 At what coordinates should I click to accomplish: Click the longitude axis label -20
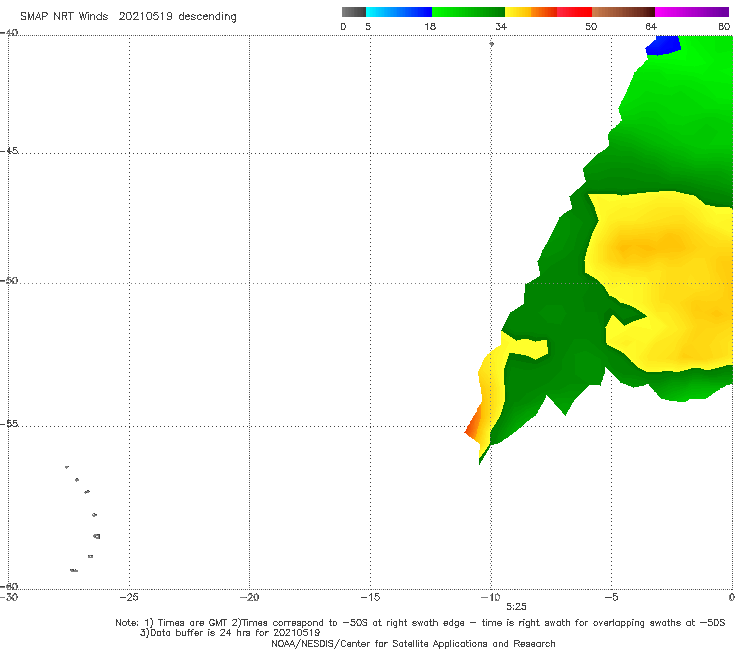pyautogui.click(x=250, y=597)
